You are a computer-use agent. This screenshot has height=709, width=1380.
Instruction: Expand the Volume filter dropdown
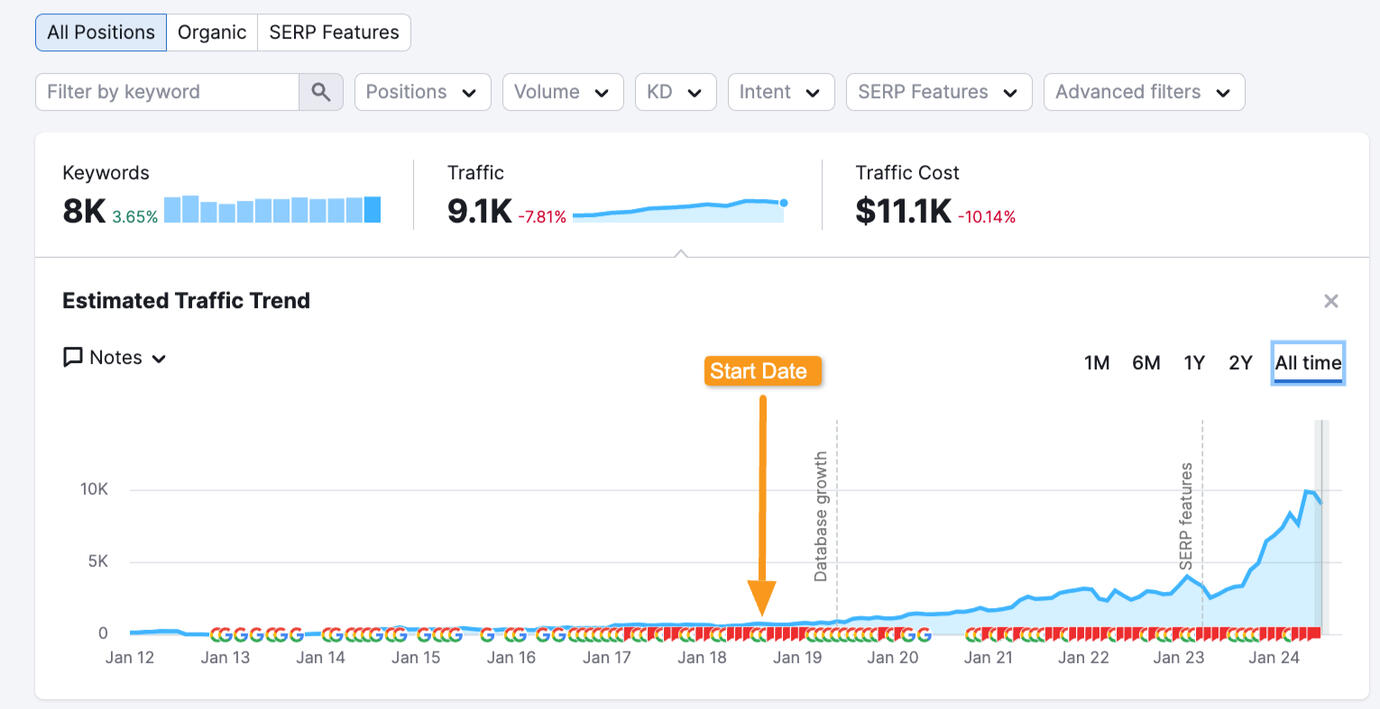(562, 92)
